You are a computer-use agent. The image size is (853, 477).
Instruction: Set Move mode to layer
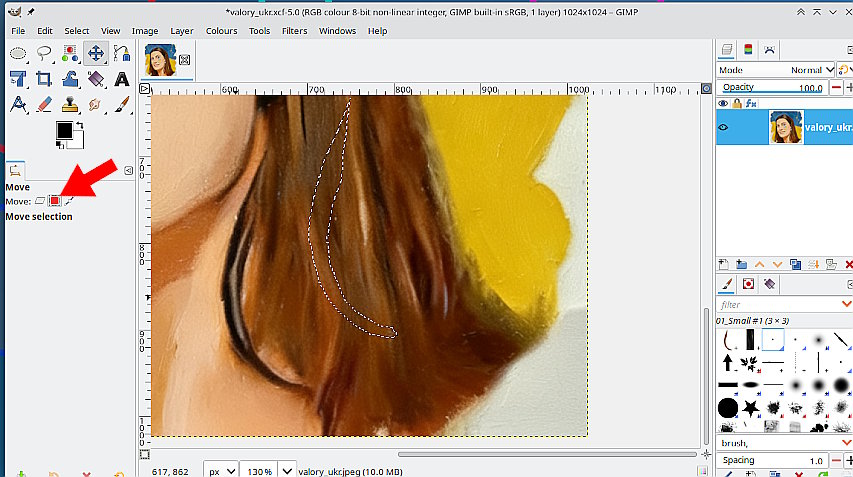pyautogui.click(x=40, y=201)
